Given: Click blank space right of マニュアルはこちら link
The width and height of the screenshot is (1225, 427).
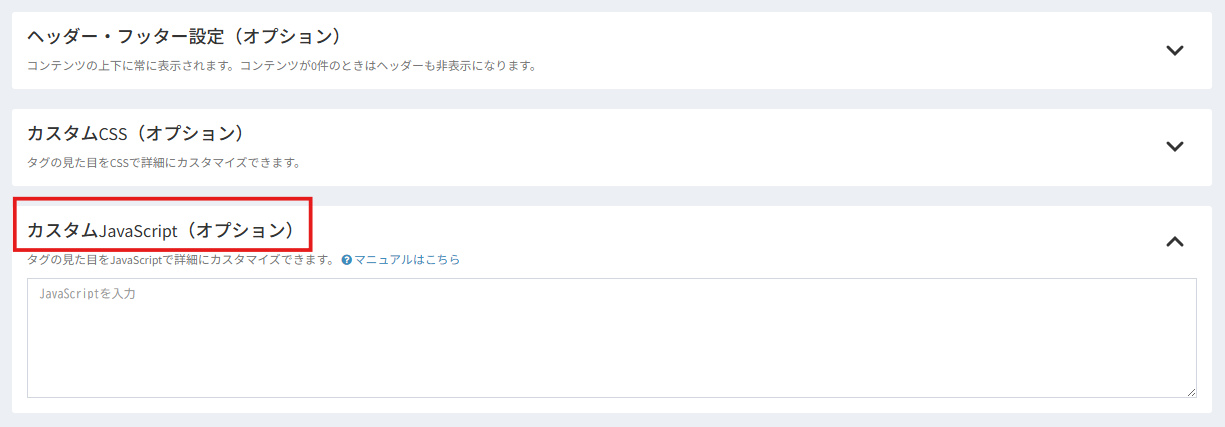Looking at the screenshot, I should click(x=800, y=260).
